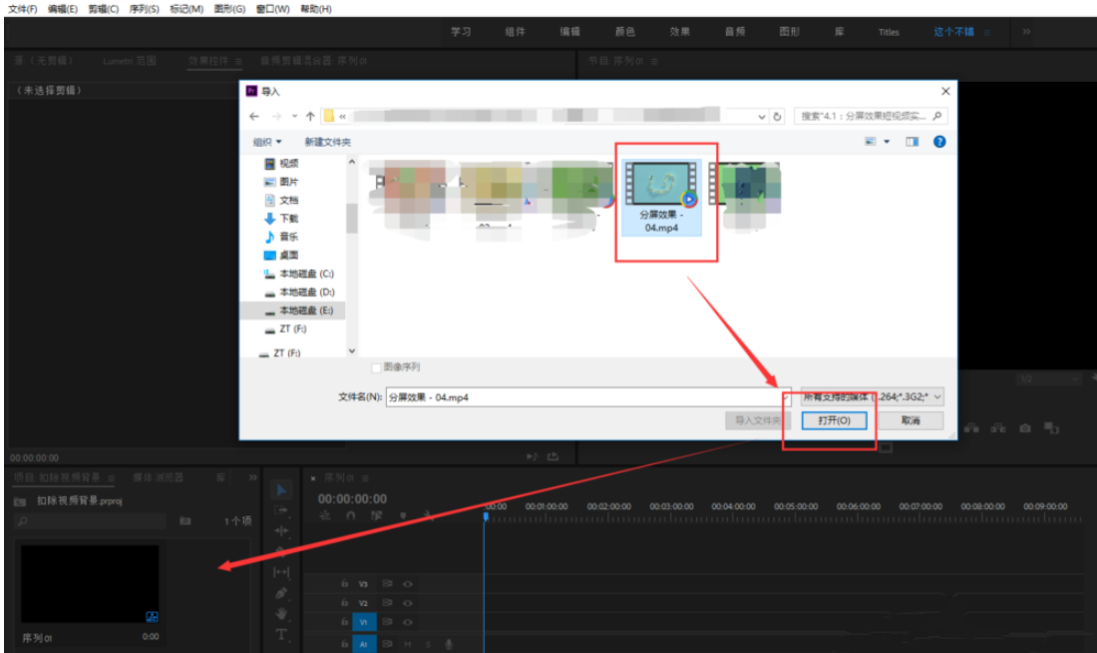Open the 序列(S) menu
This screenshot has height=653, width=1097.
[x=144, y=9]
